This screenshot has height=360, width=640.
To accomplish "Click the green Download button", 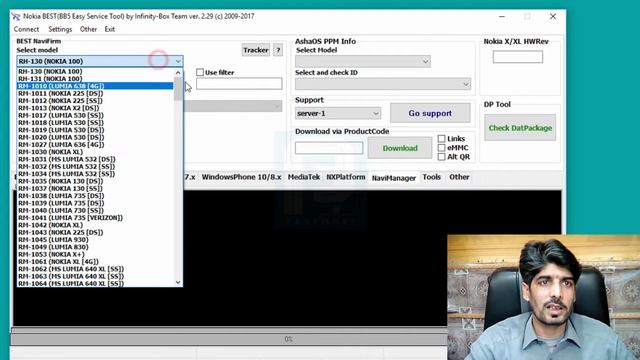I will (x=400, y=148).
